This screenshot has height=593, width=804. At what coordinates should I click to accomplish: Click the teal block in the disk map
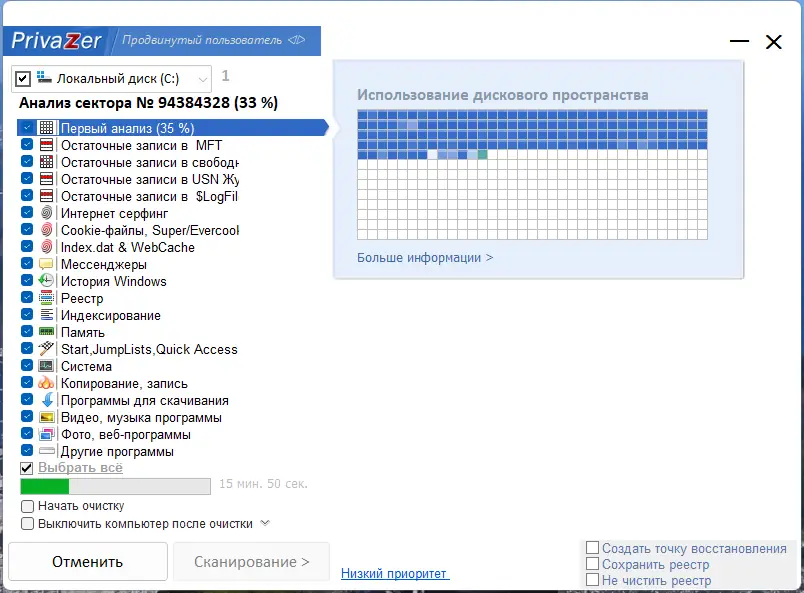(482, 154)
